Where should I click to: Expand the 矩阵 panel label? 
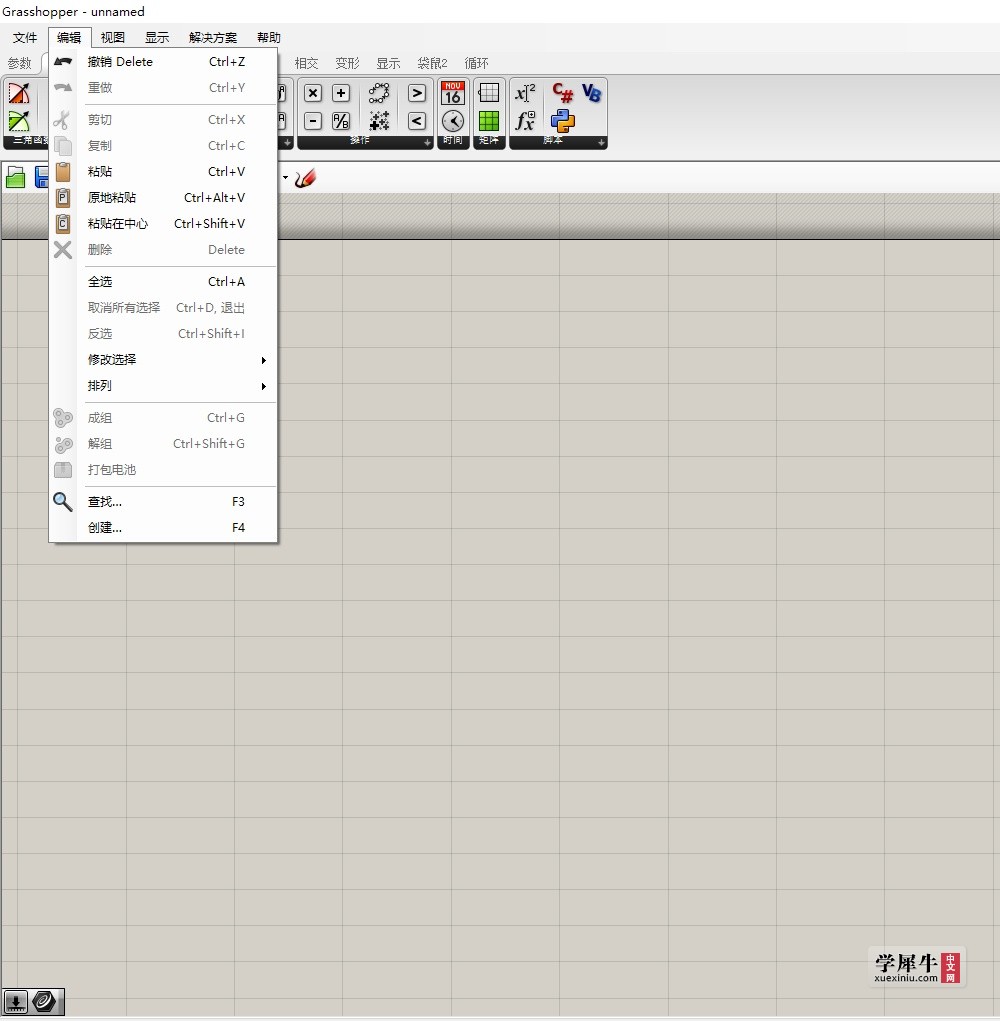489,141
